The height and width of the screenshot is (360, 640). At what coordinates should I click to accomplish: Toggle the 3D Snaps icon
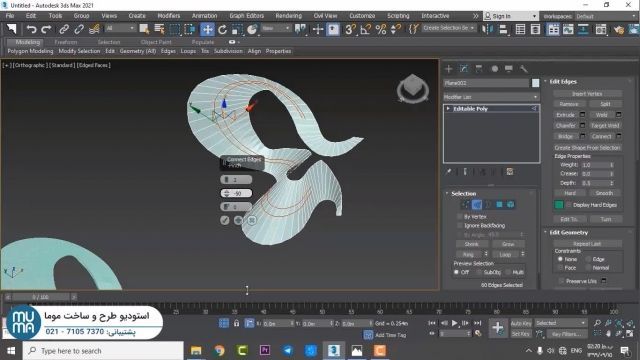click(350, 29)
